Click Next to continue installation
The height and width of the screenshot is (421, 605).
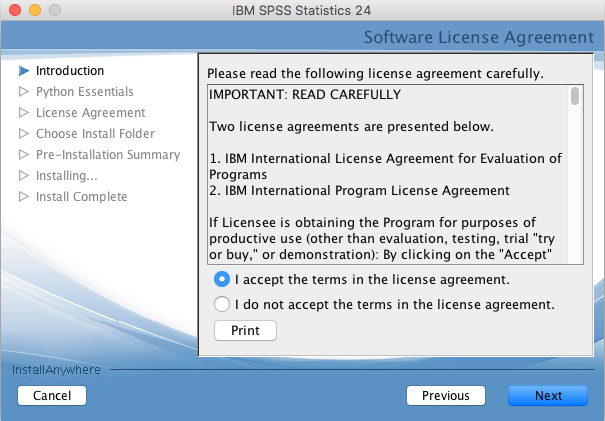click(548, 396)
